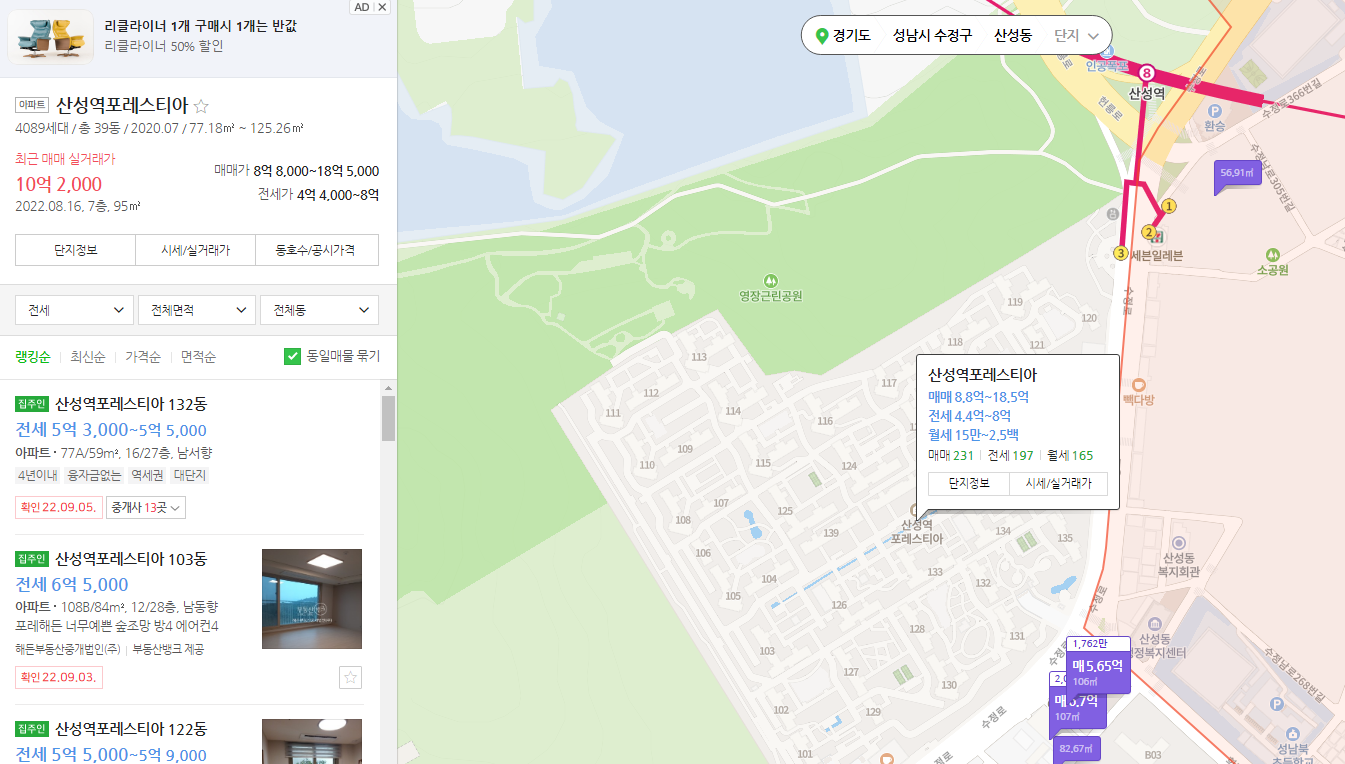Select 산성동 in location bar

[x=1013, y=36]
